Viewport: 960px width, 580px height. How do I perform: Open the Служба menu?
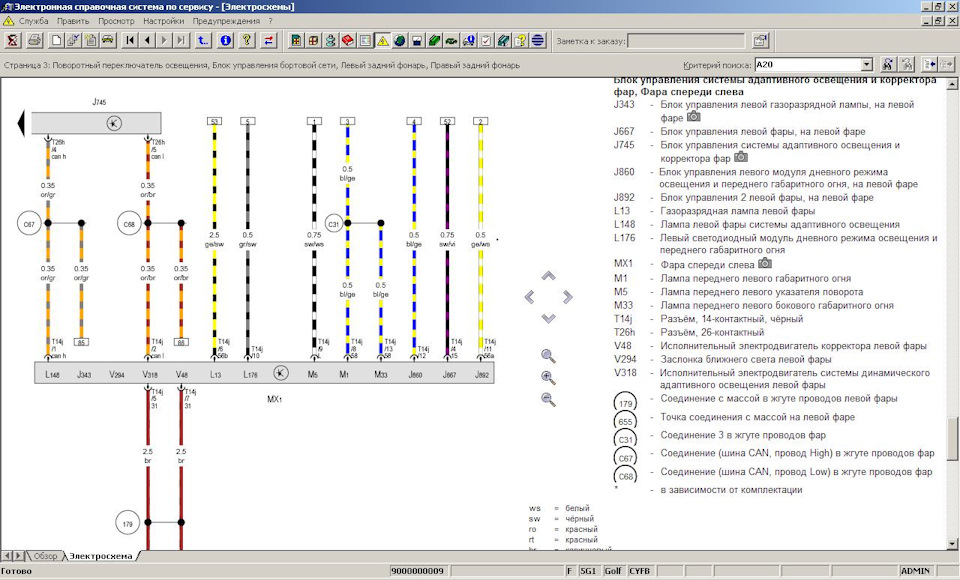(33, 21)
